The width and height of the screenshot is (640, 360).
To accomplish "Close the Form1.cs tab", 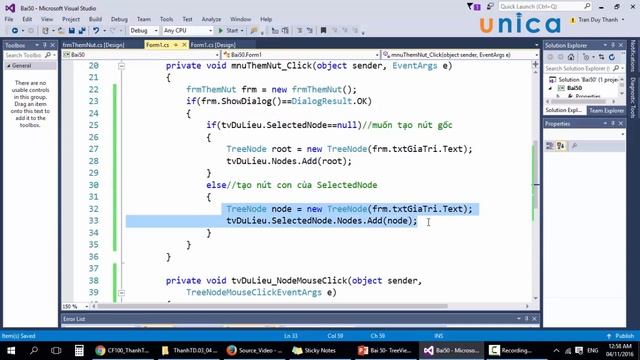I will (x=184, y=45).
